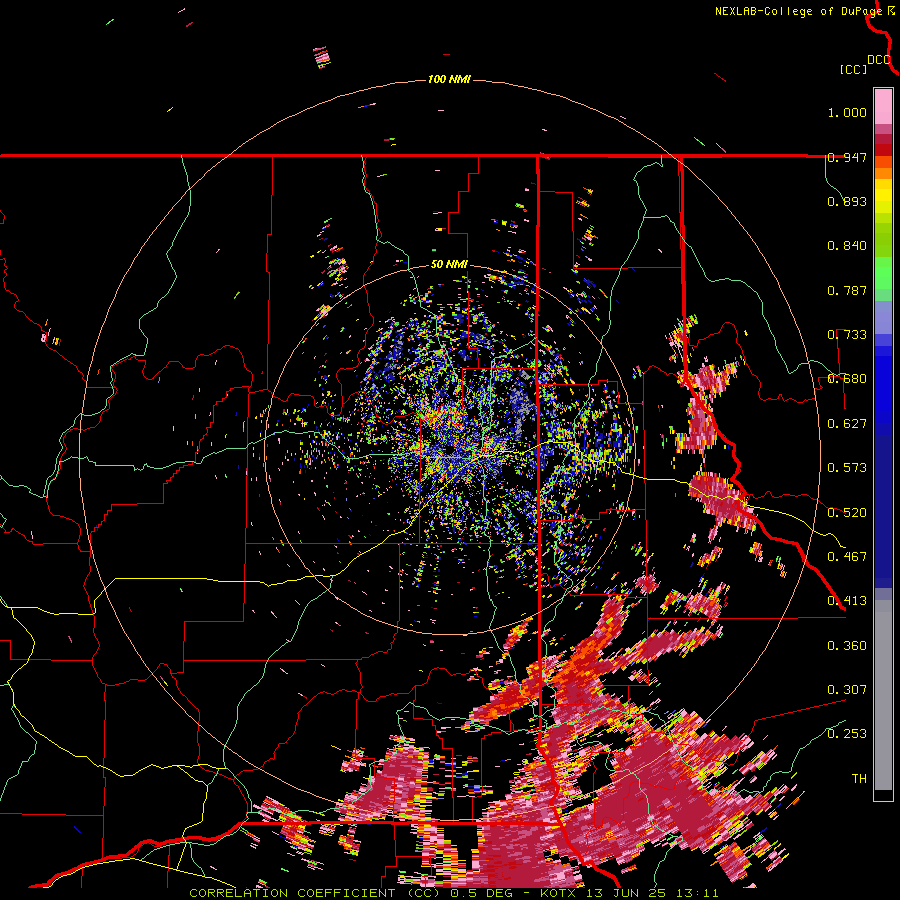Click the KOTX 13 JUN 25 13:11 timestamp
900x900 pixels.
(x=629, y=893)
